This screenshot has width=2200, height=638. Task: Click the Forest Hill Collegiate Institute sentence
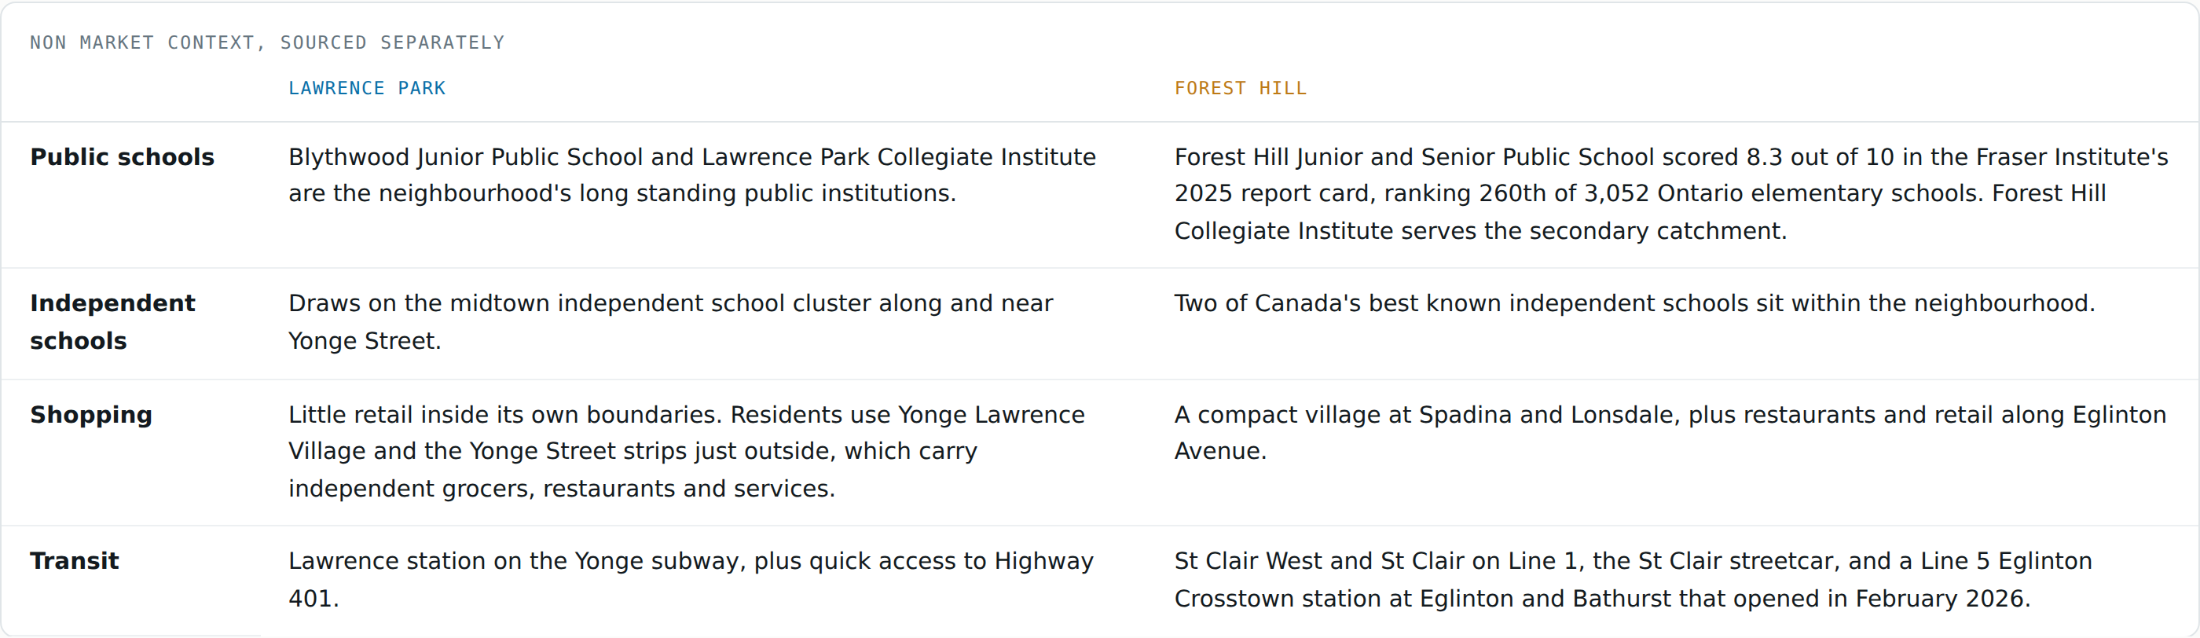pos(1640,212)
